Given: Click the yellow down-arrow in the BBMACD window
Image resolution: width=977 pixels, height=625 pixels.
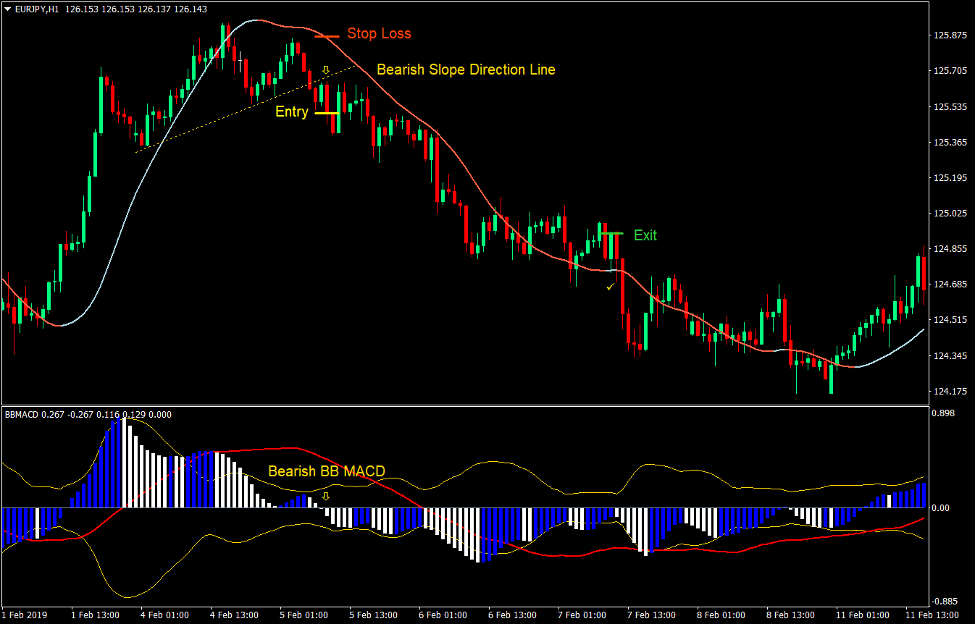Looking at the screenshot, I should [x=327, y=495].
